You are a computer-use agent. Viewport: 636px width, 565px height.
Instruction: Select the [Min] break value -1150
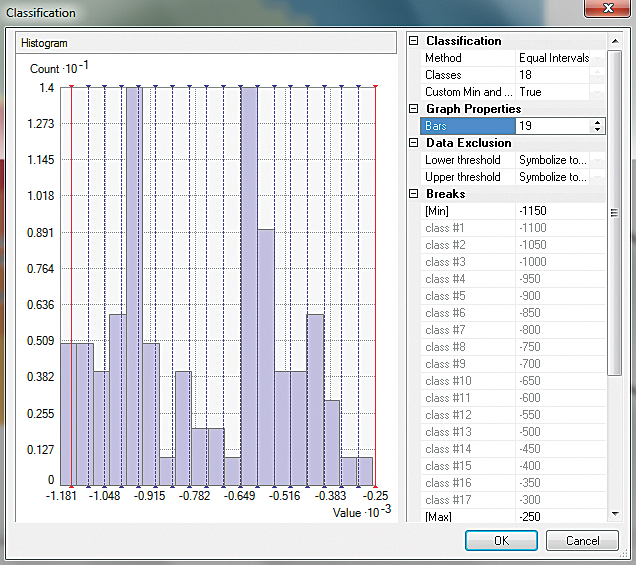coord(560,211)
